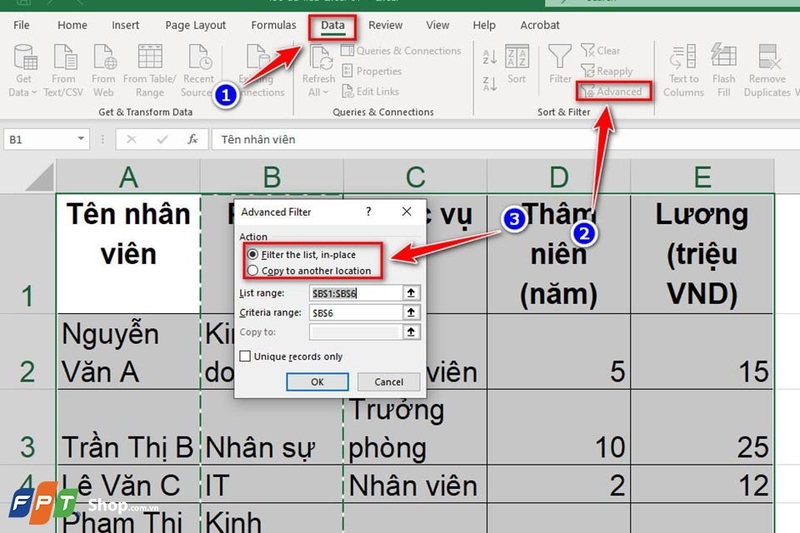The width and height of the screenshot is (800, 533).
Task: Click OK in Advanced Filter
Action: coord(317,382)
